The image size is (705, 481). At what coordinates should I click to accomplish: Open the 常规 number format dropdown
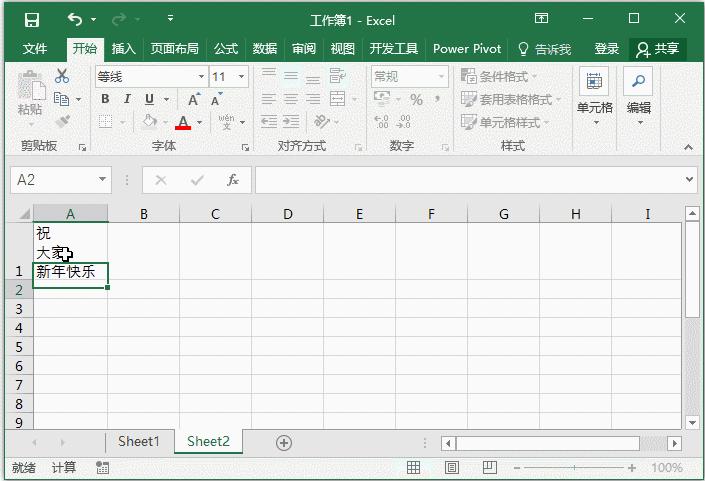[442, 77]
